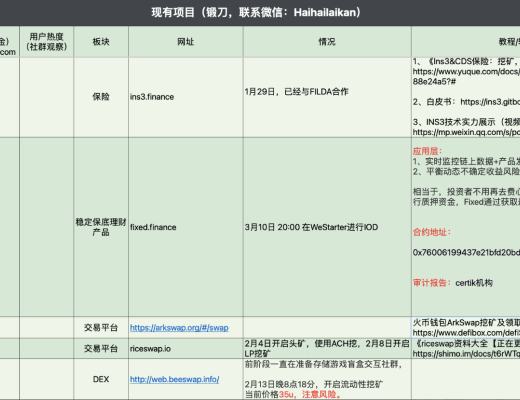Click the fixed.finance cell
The width and height of the screenshot is (520, 400).
click(x=186, y=227)
